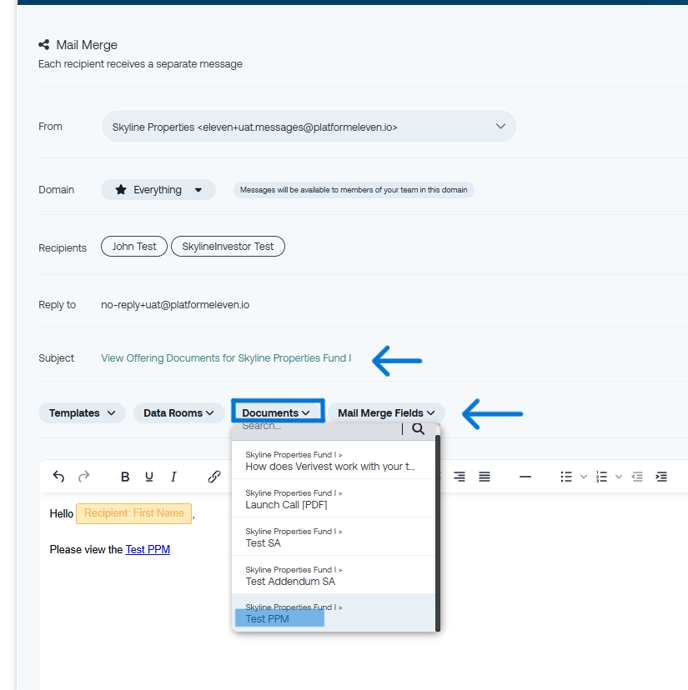
Task: Open the Everything domain dropdown
Action: 158,190
